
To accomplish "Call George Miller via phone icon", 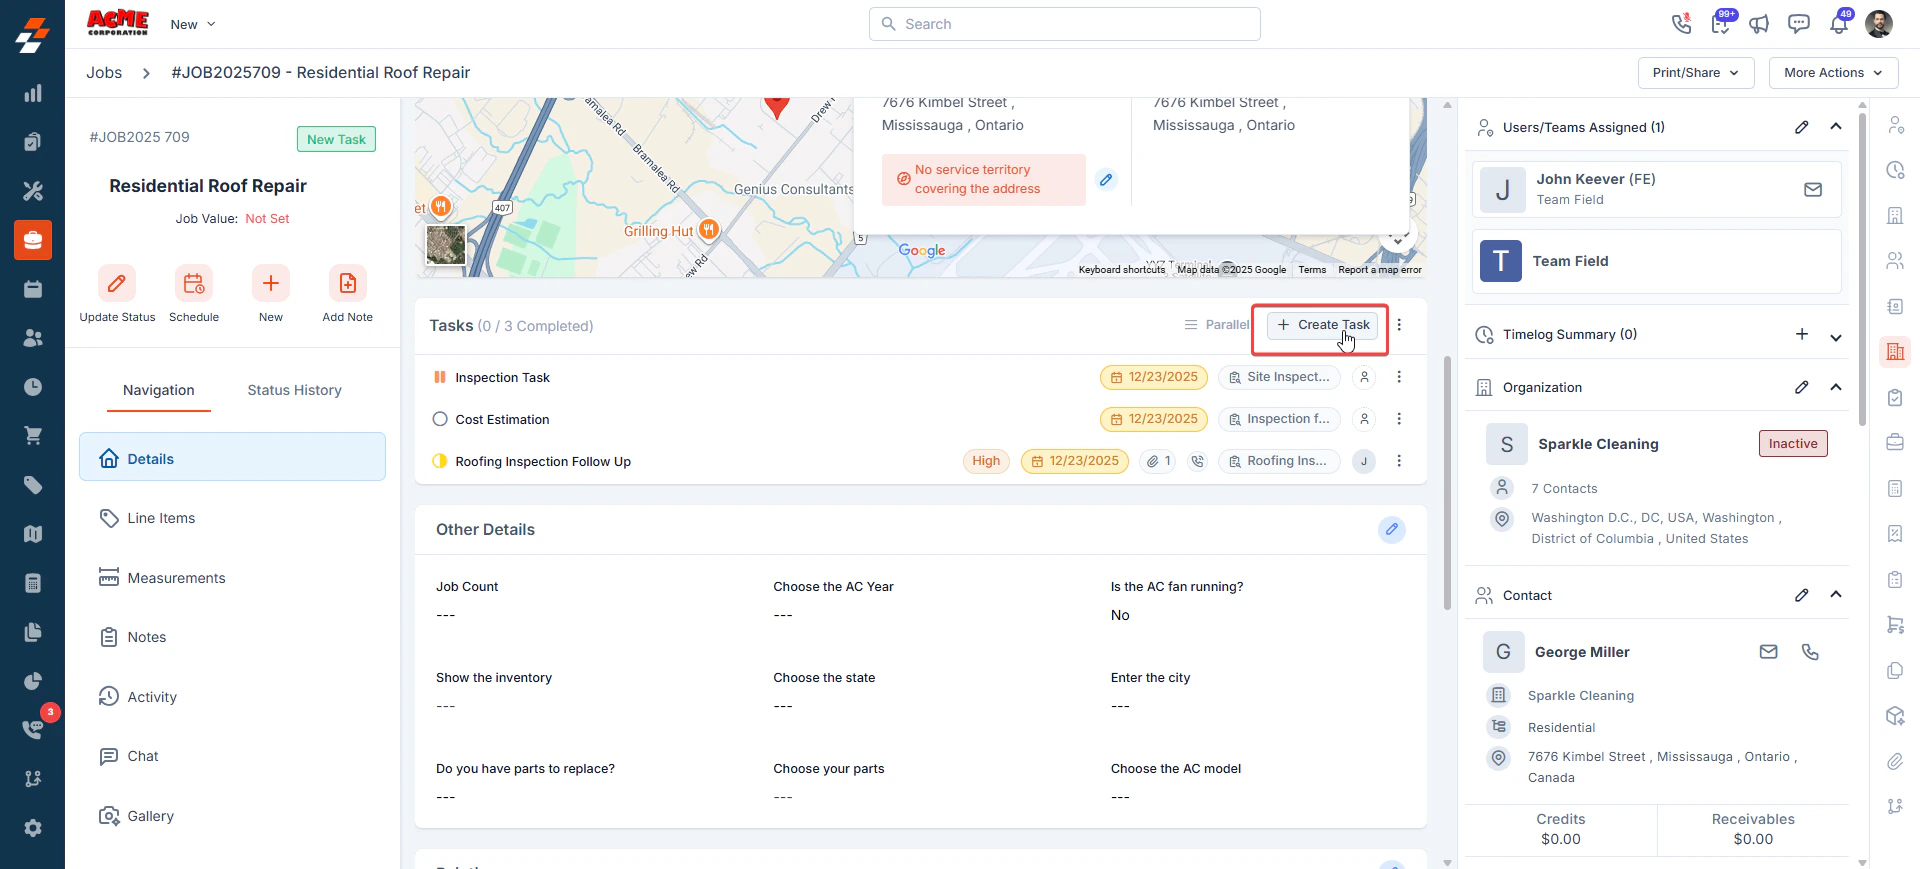I will coord(1810,652).
